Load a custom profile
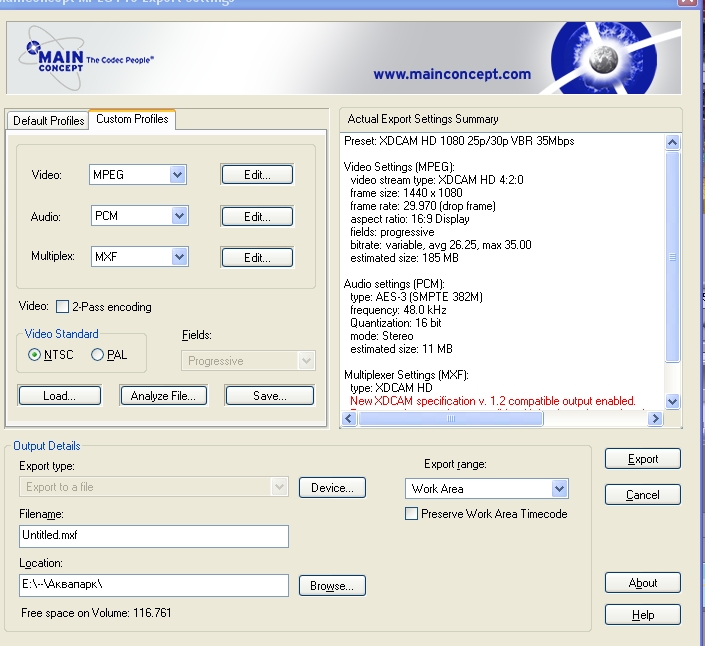The height and width of the screenshot is (646, 705). (59, 396)
